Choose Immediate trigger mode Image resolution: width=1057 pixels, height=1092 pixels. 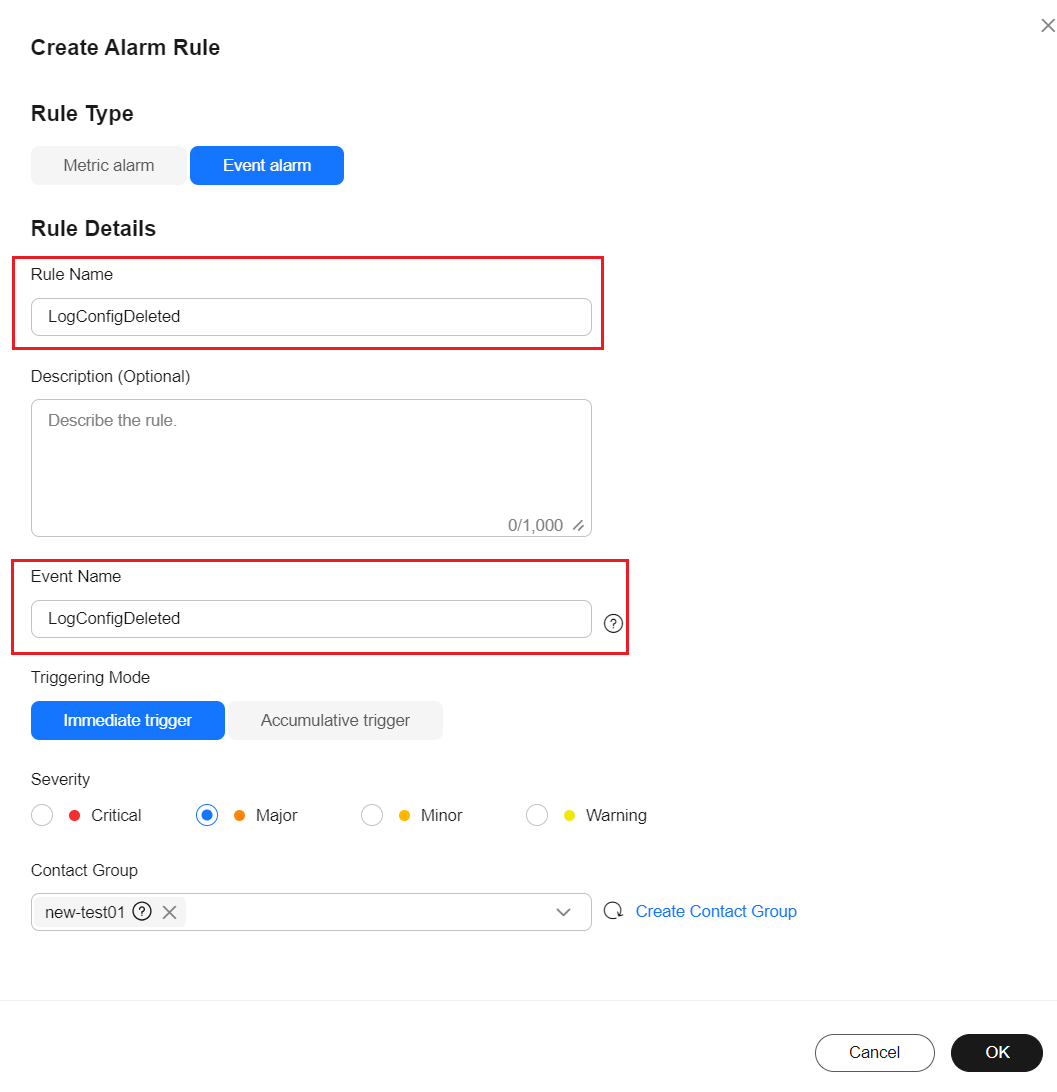pyautogui.click(x=127, y=720)
